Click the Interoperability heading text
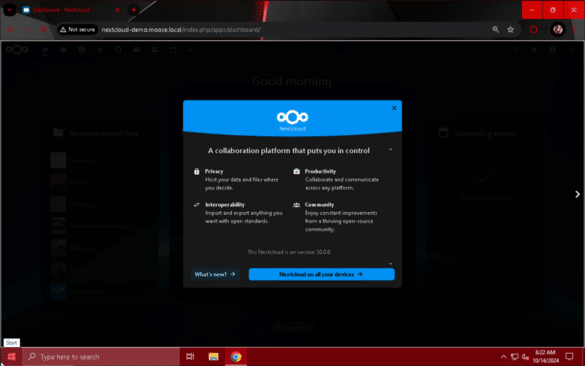 click(225, 204)
